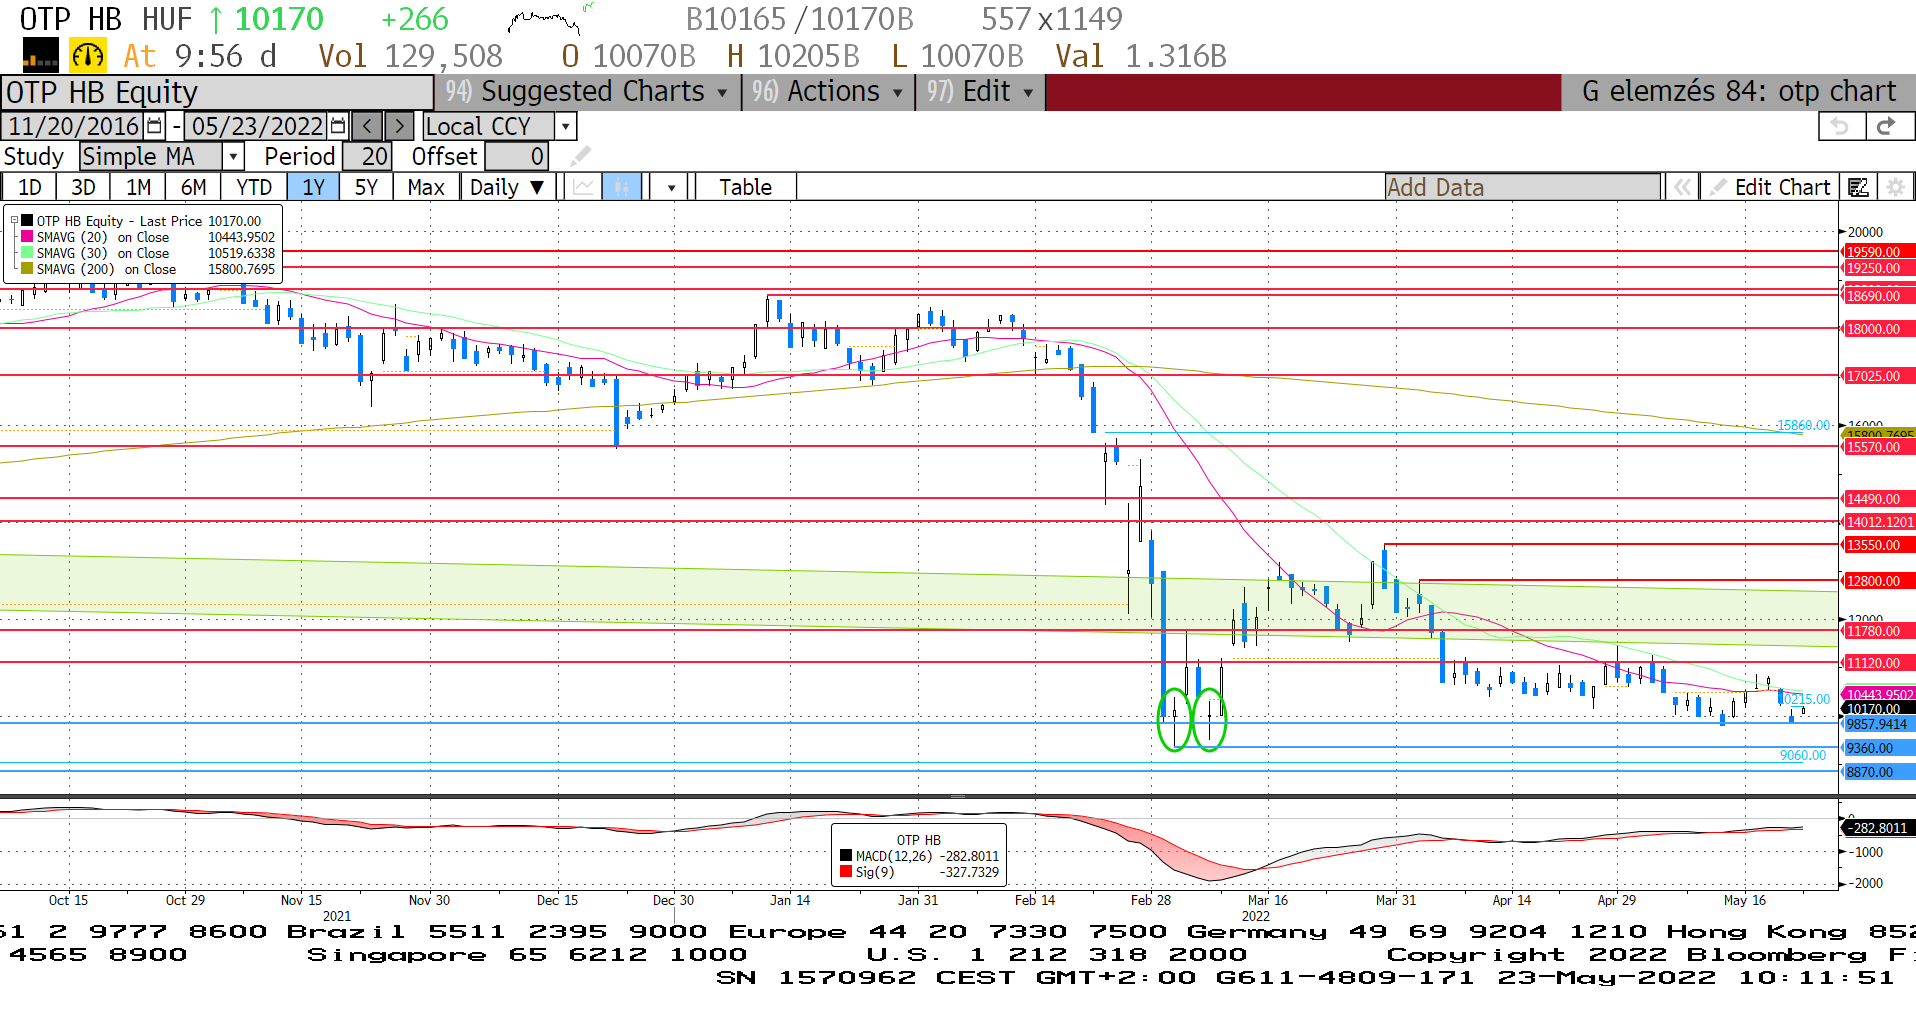
Task: Click the black bar-chart icon at top left
Action: tap(40, 56)
